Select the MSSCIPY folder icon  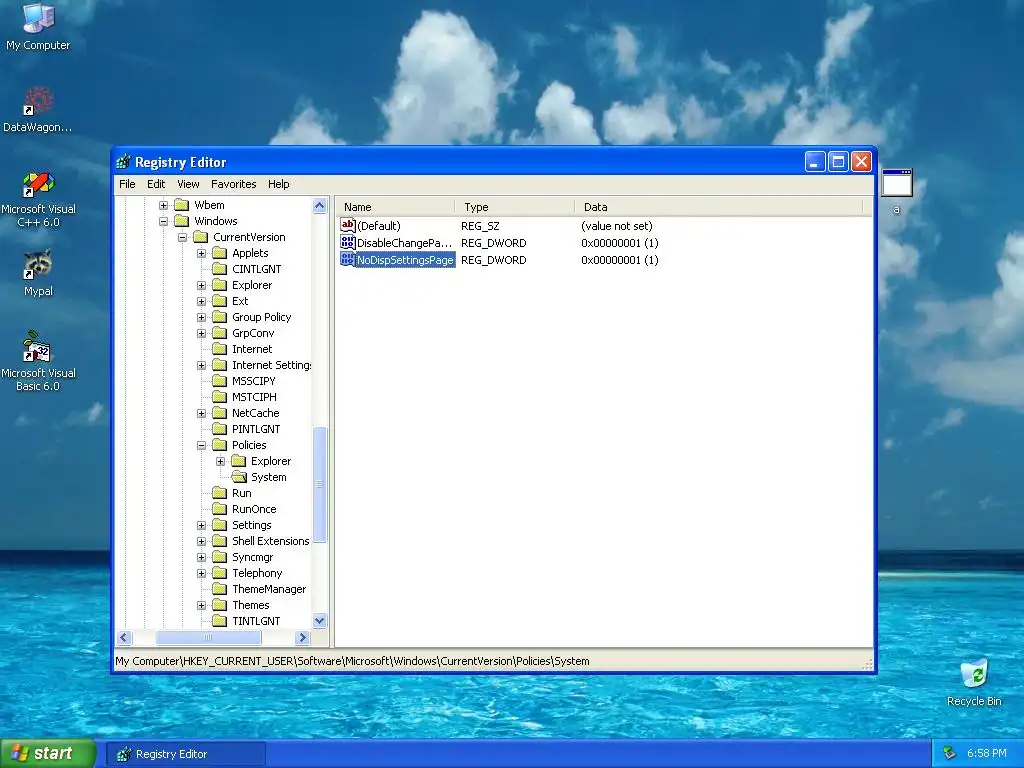[x=219, y=381]
